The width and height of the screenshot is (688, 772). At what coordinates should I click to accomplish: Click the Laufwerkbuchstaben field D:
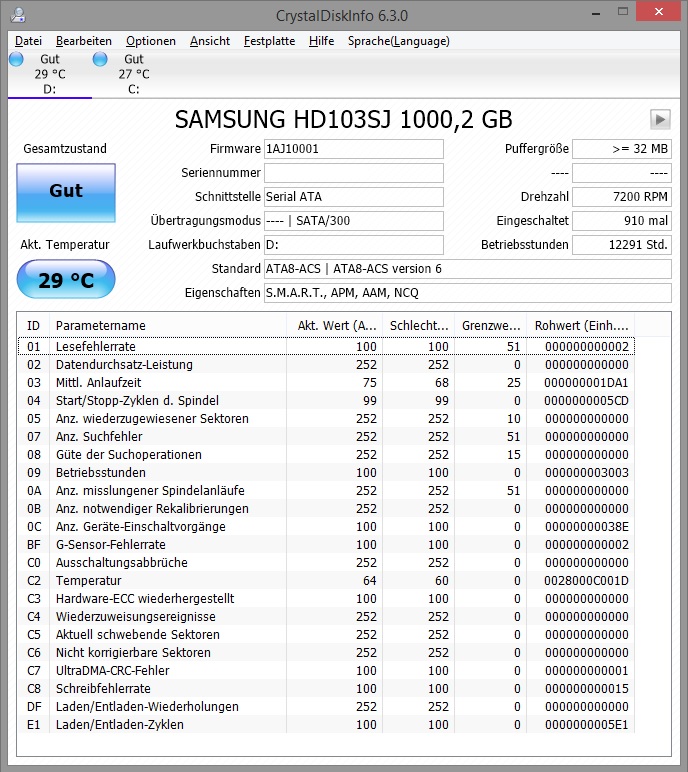coord(354,245)
